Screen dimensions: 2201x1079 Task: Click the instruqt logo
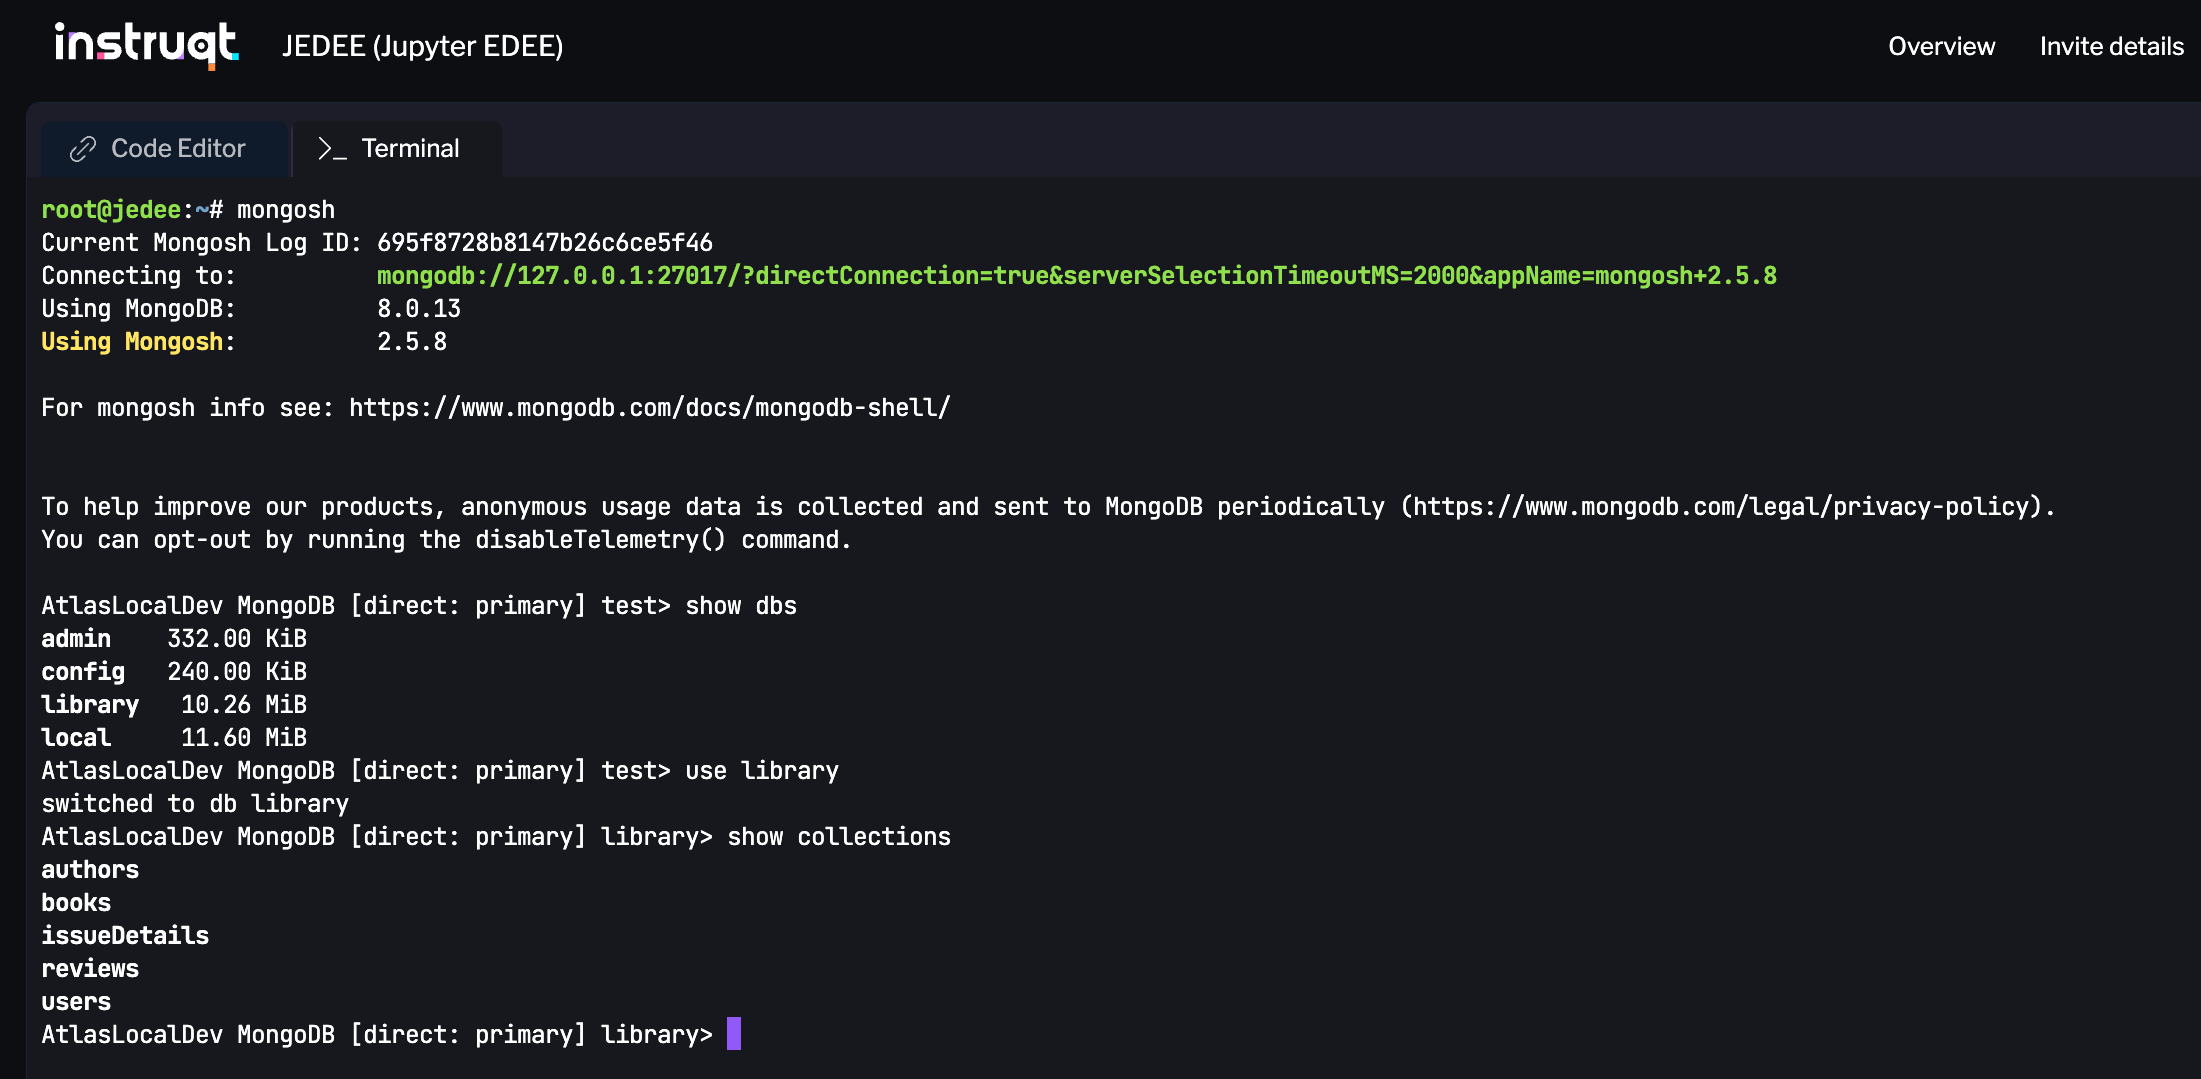[x=146, y=44]
